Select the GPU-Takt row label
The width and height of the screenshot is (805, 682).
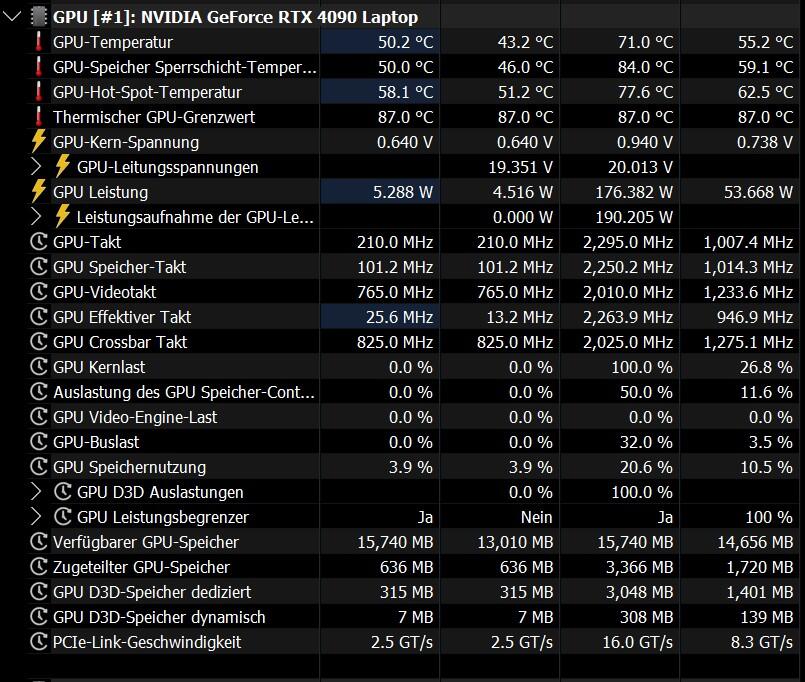[x=87, y=242]
